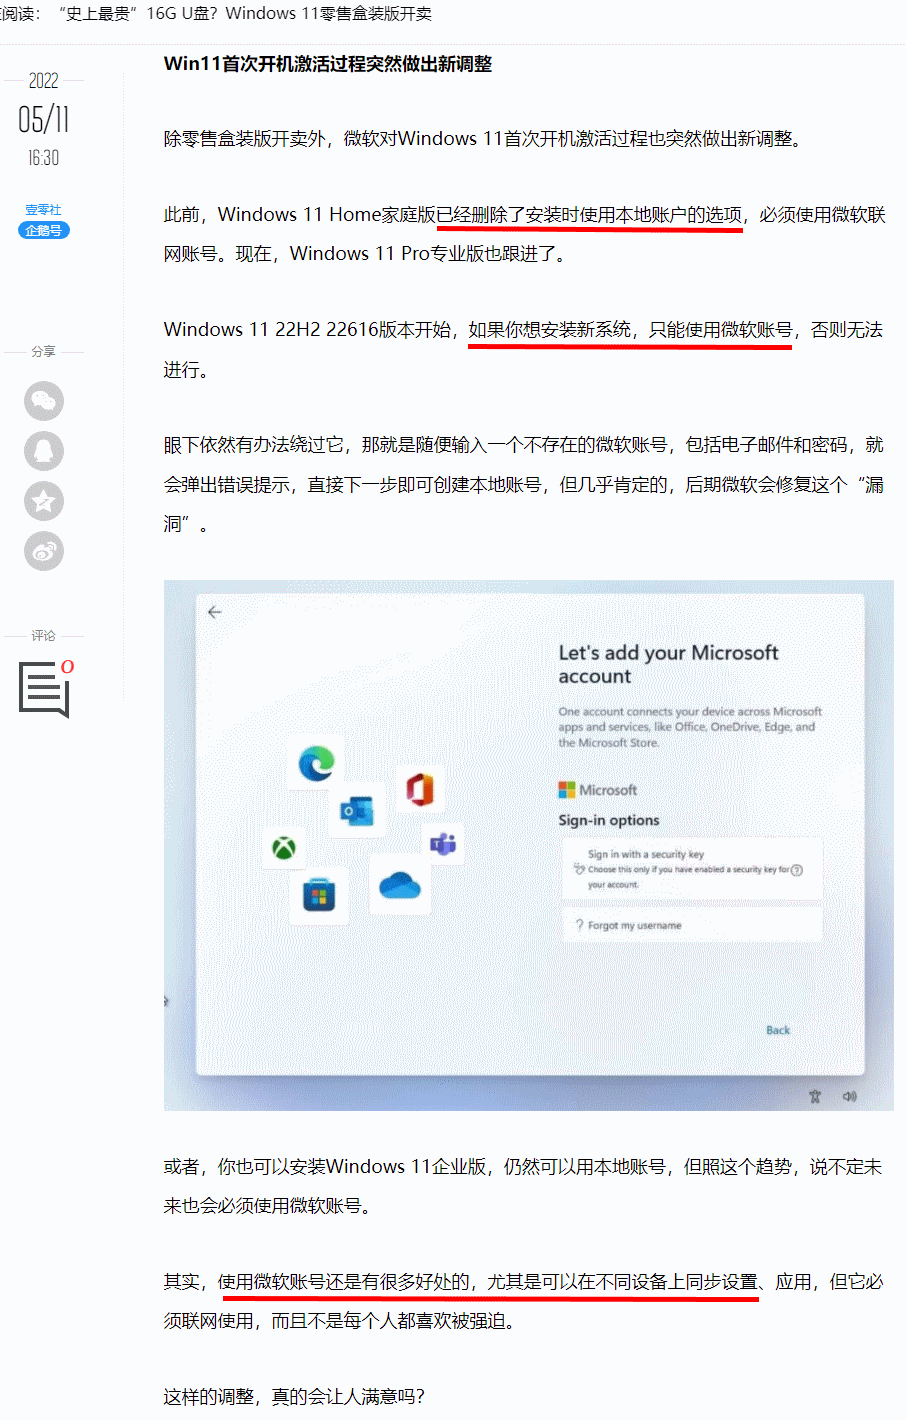Click underlined text '已经删除了安装时使用本地账户的选项'

(x=589, y=215)
